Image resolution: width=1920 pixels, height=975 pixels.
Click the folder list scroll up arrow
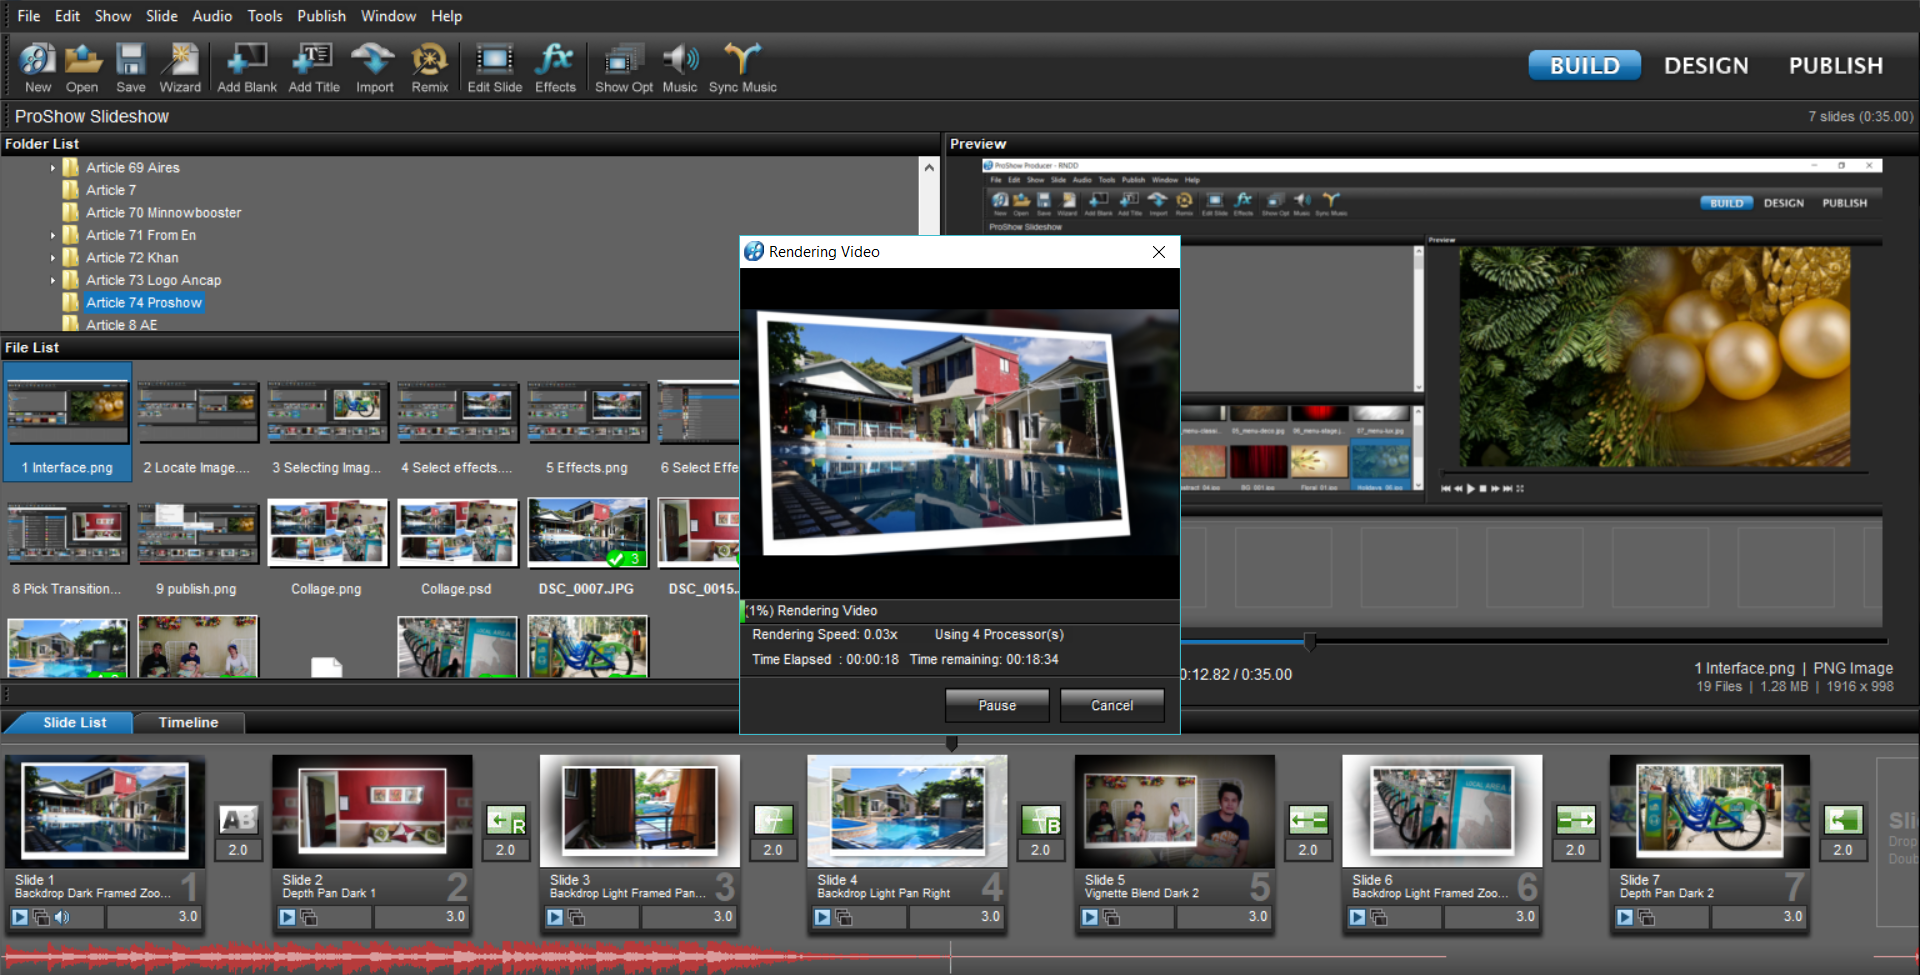pyautogui.click(x=929, y=168)
